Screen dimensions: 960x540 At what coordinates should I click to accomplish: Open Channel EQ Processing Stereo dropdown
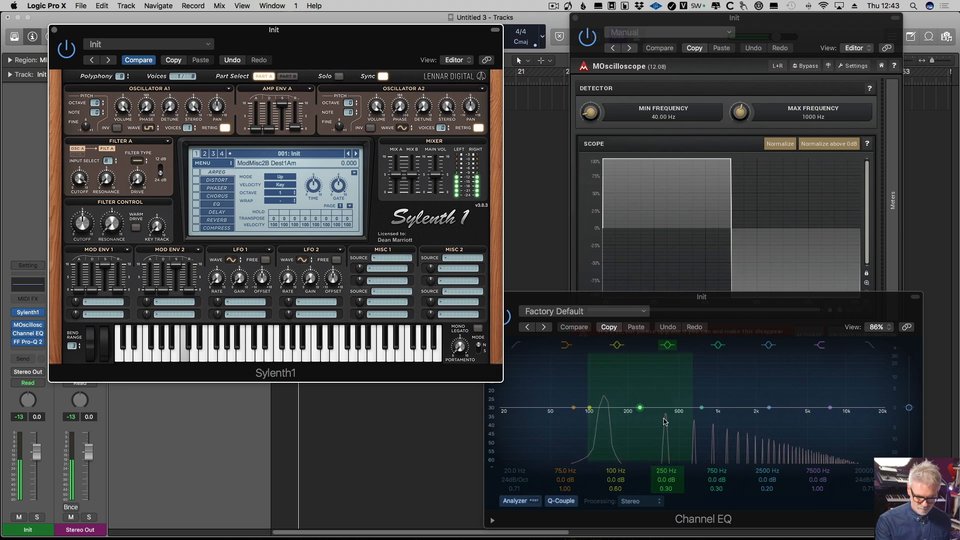click(x=640, y=501)
